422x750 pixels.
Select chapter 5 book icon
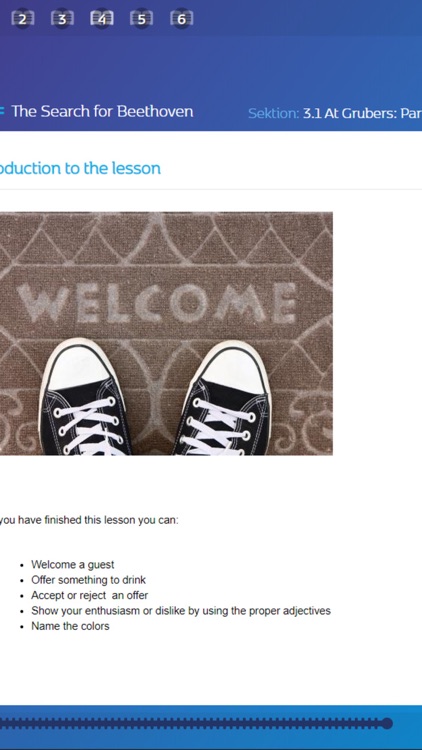[142, 19]
